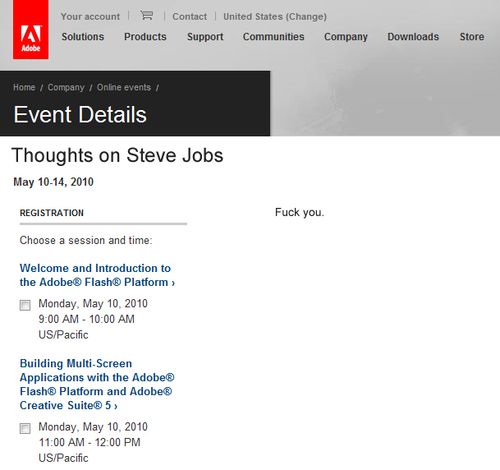Image resolution: width=500 pixels, height=470 pixels.
Task: Open the Support menu
Action: point(205,37)
